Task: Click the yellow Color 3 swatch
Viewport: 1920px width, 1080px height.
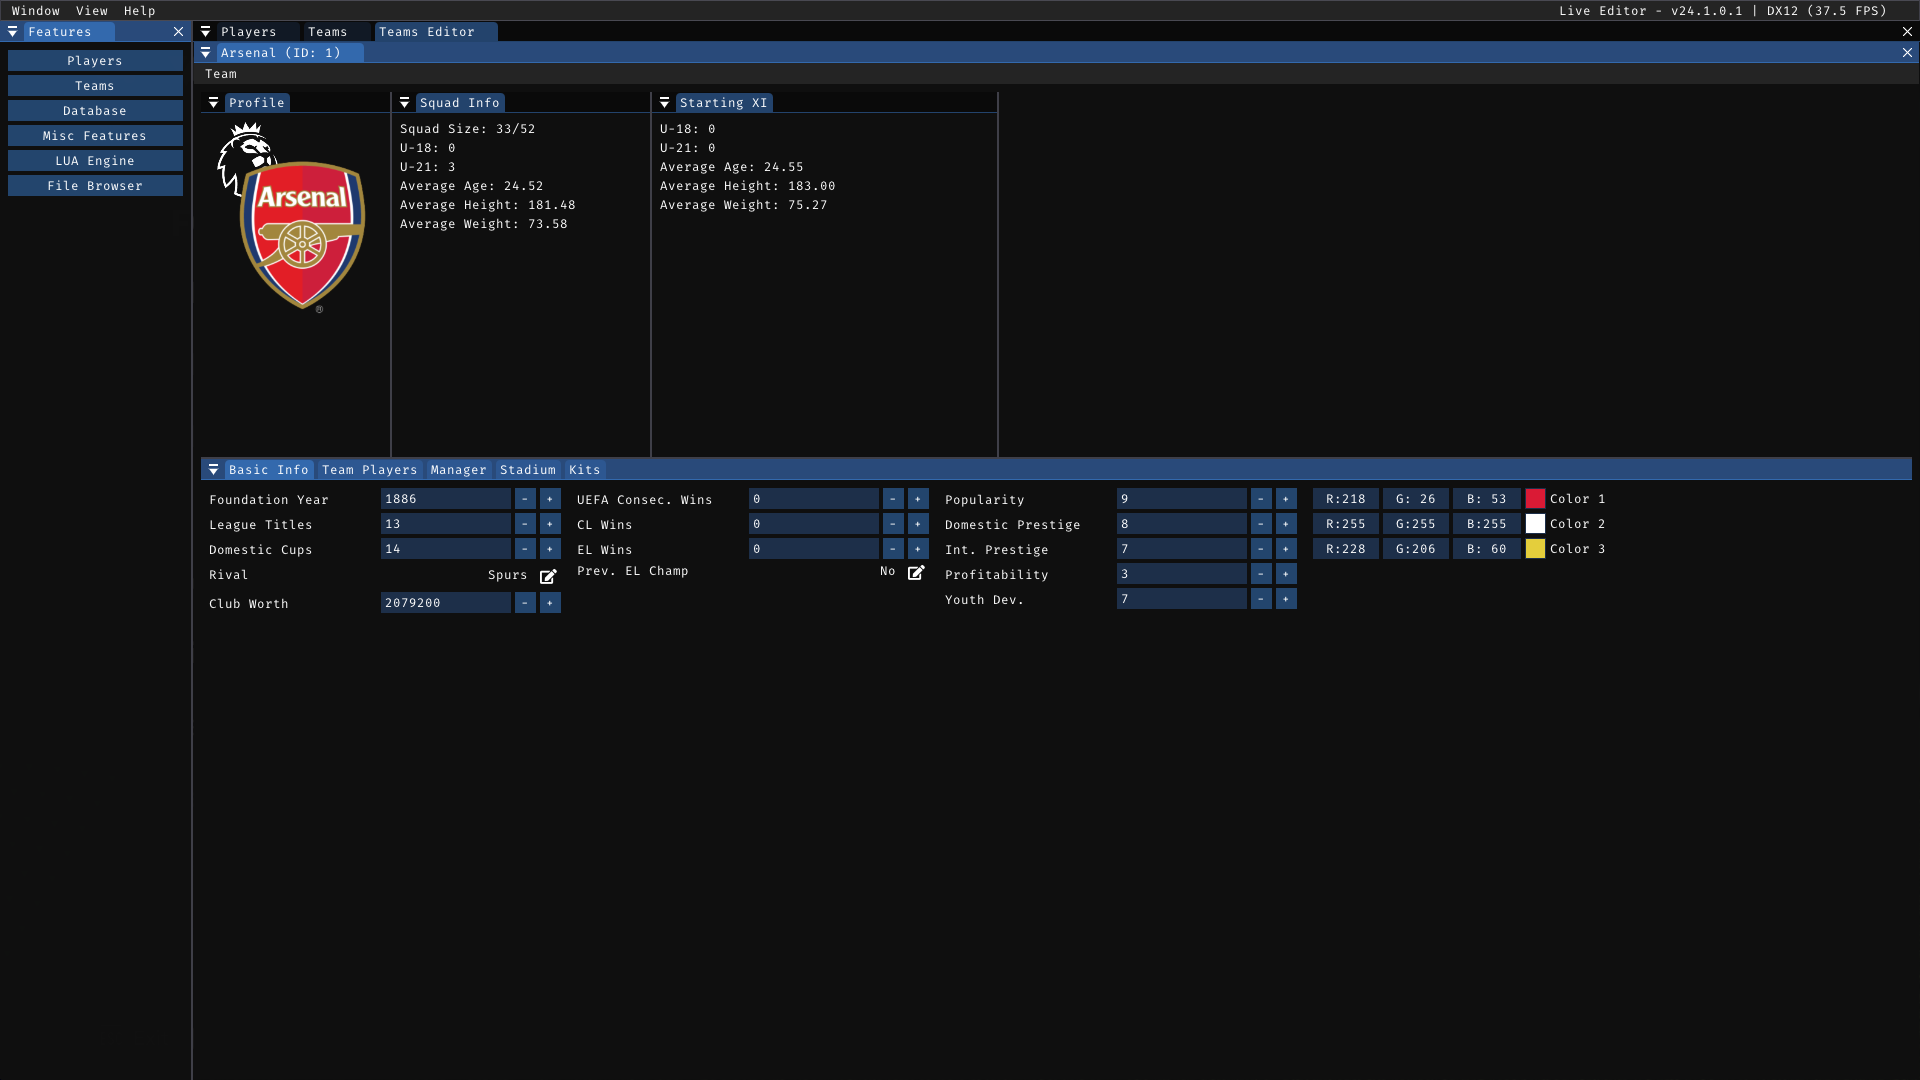Action: pos(1535,549)
